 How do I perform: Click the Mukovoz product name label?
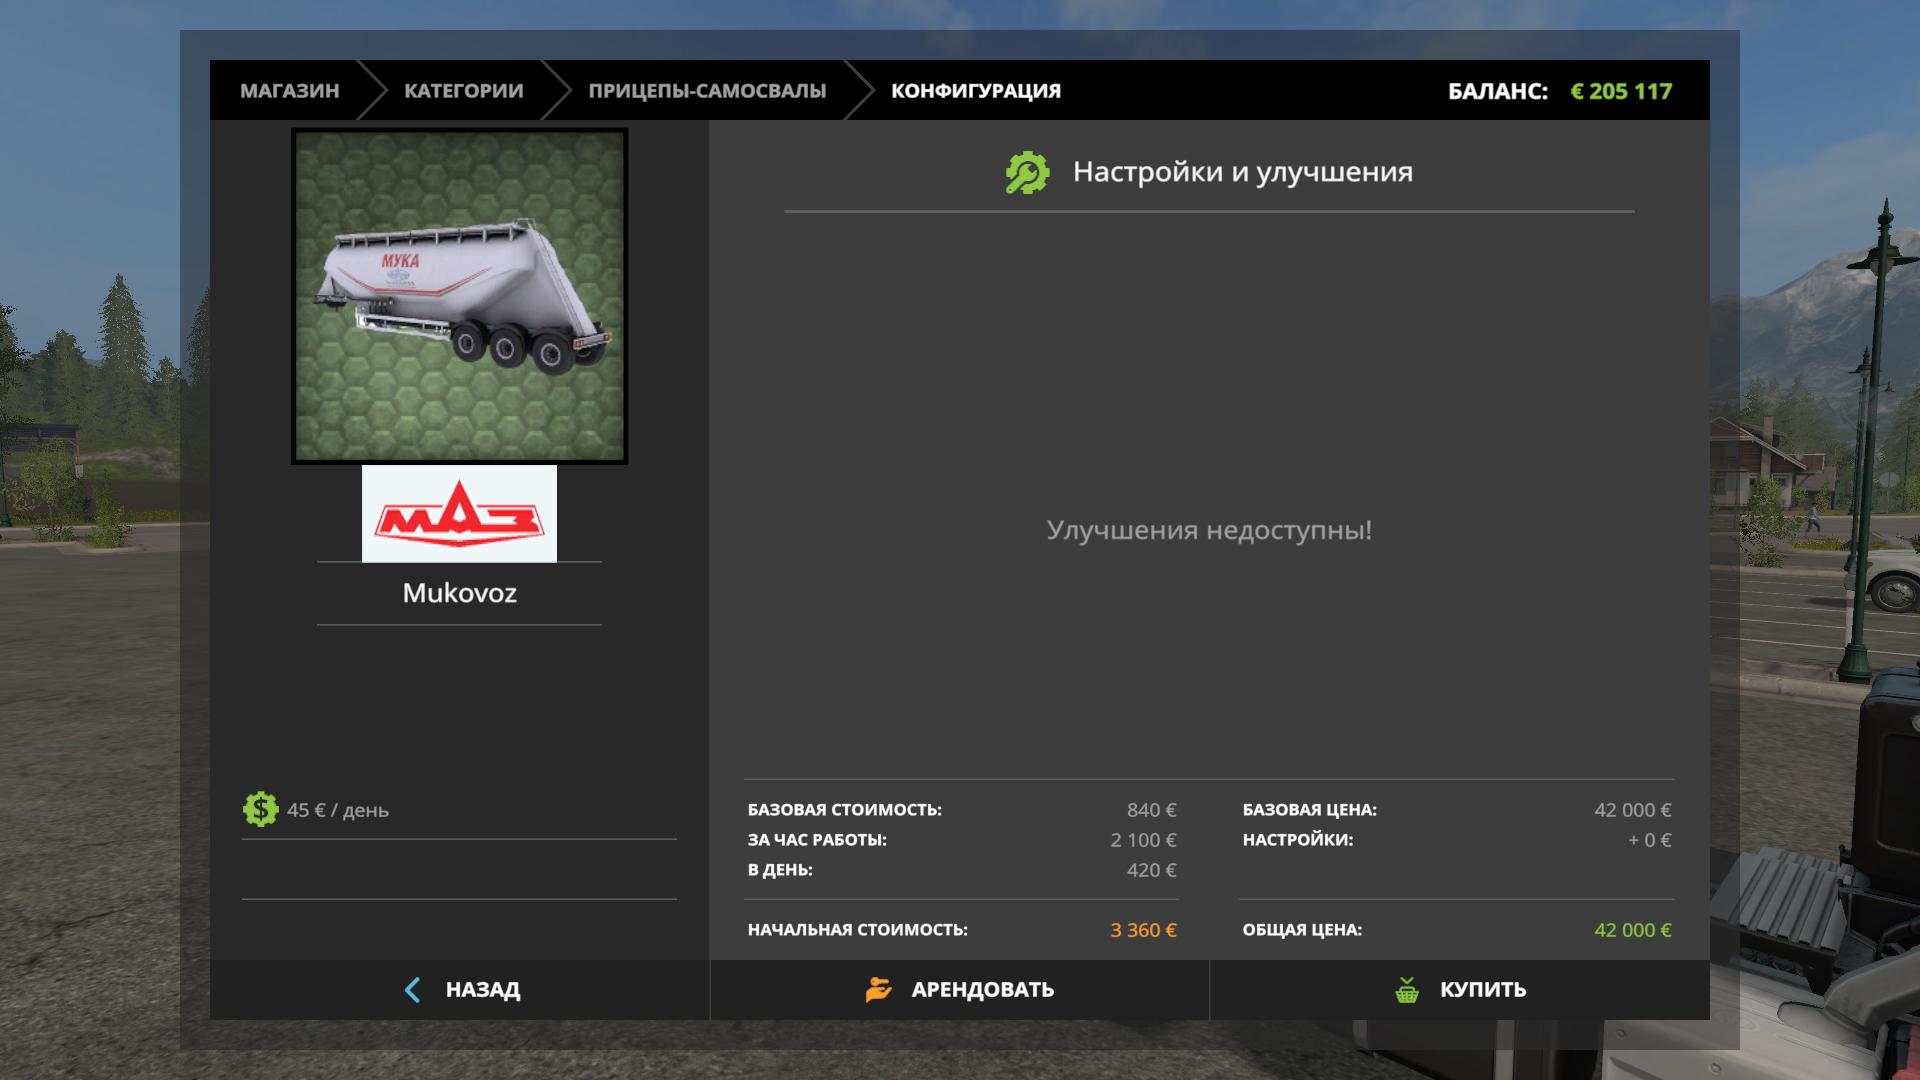coord(459,593)
